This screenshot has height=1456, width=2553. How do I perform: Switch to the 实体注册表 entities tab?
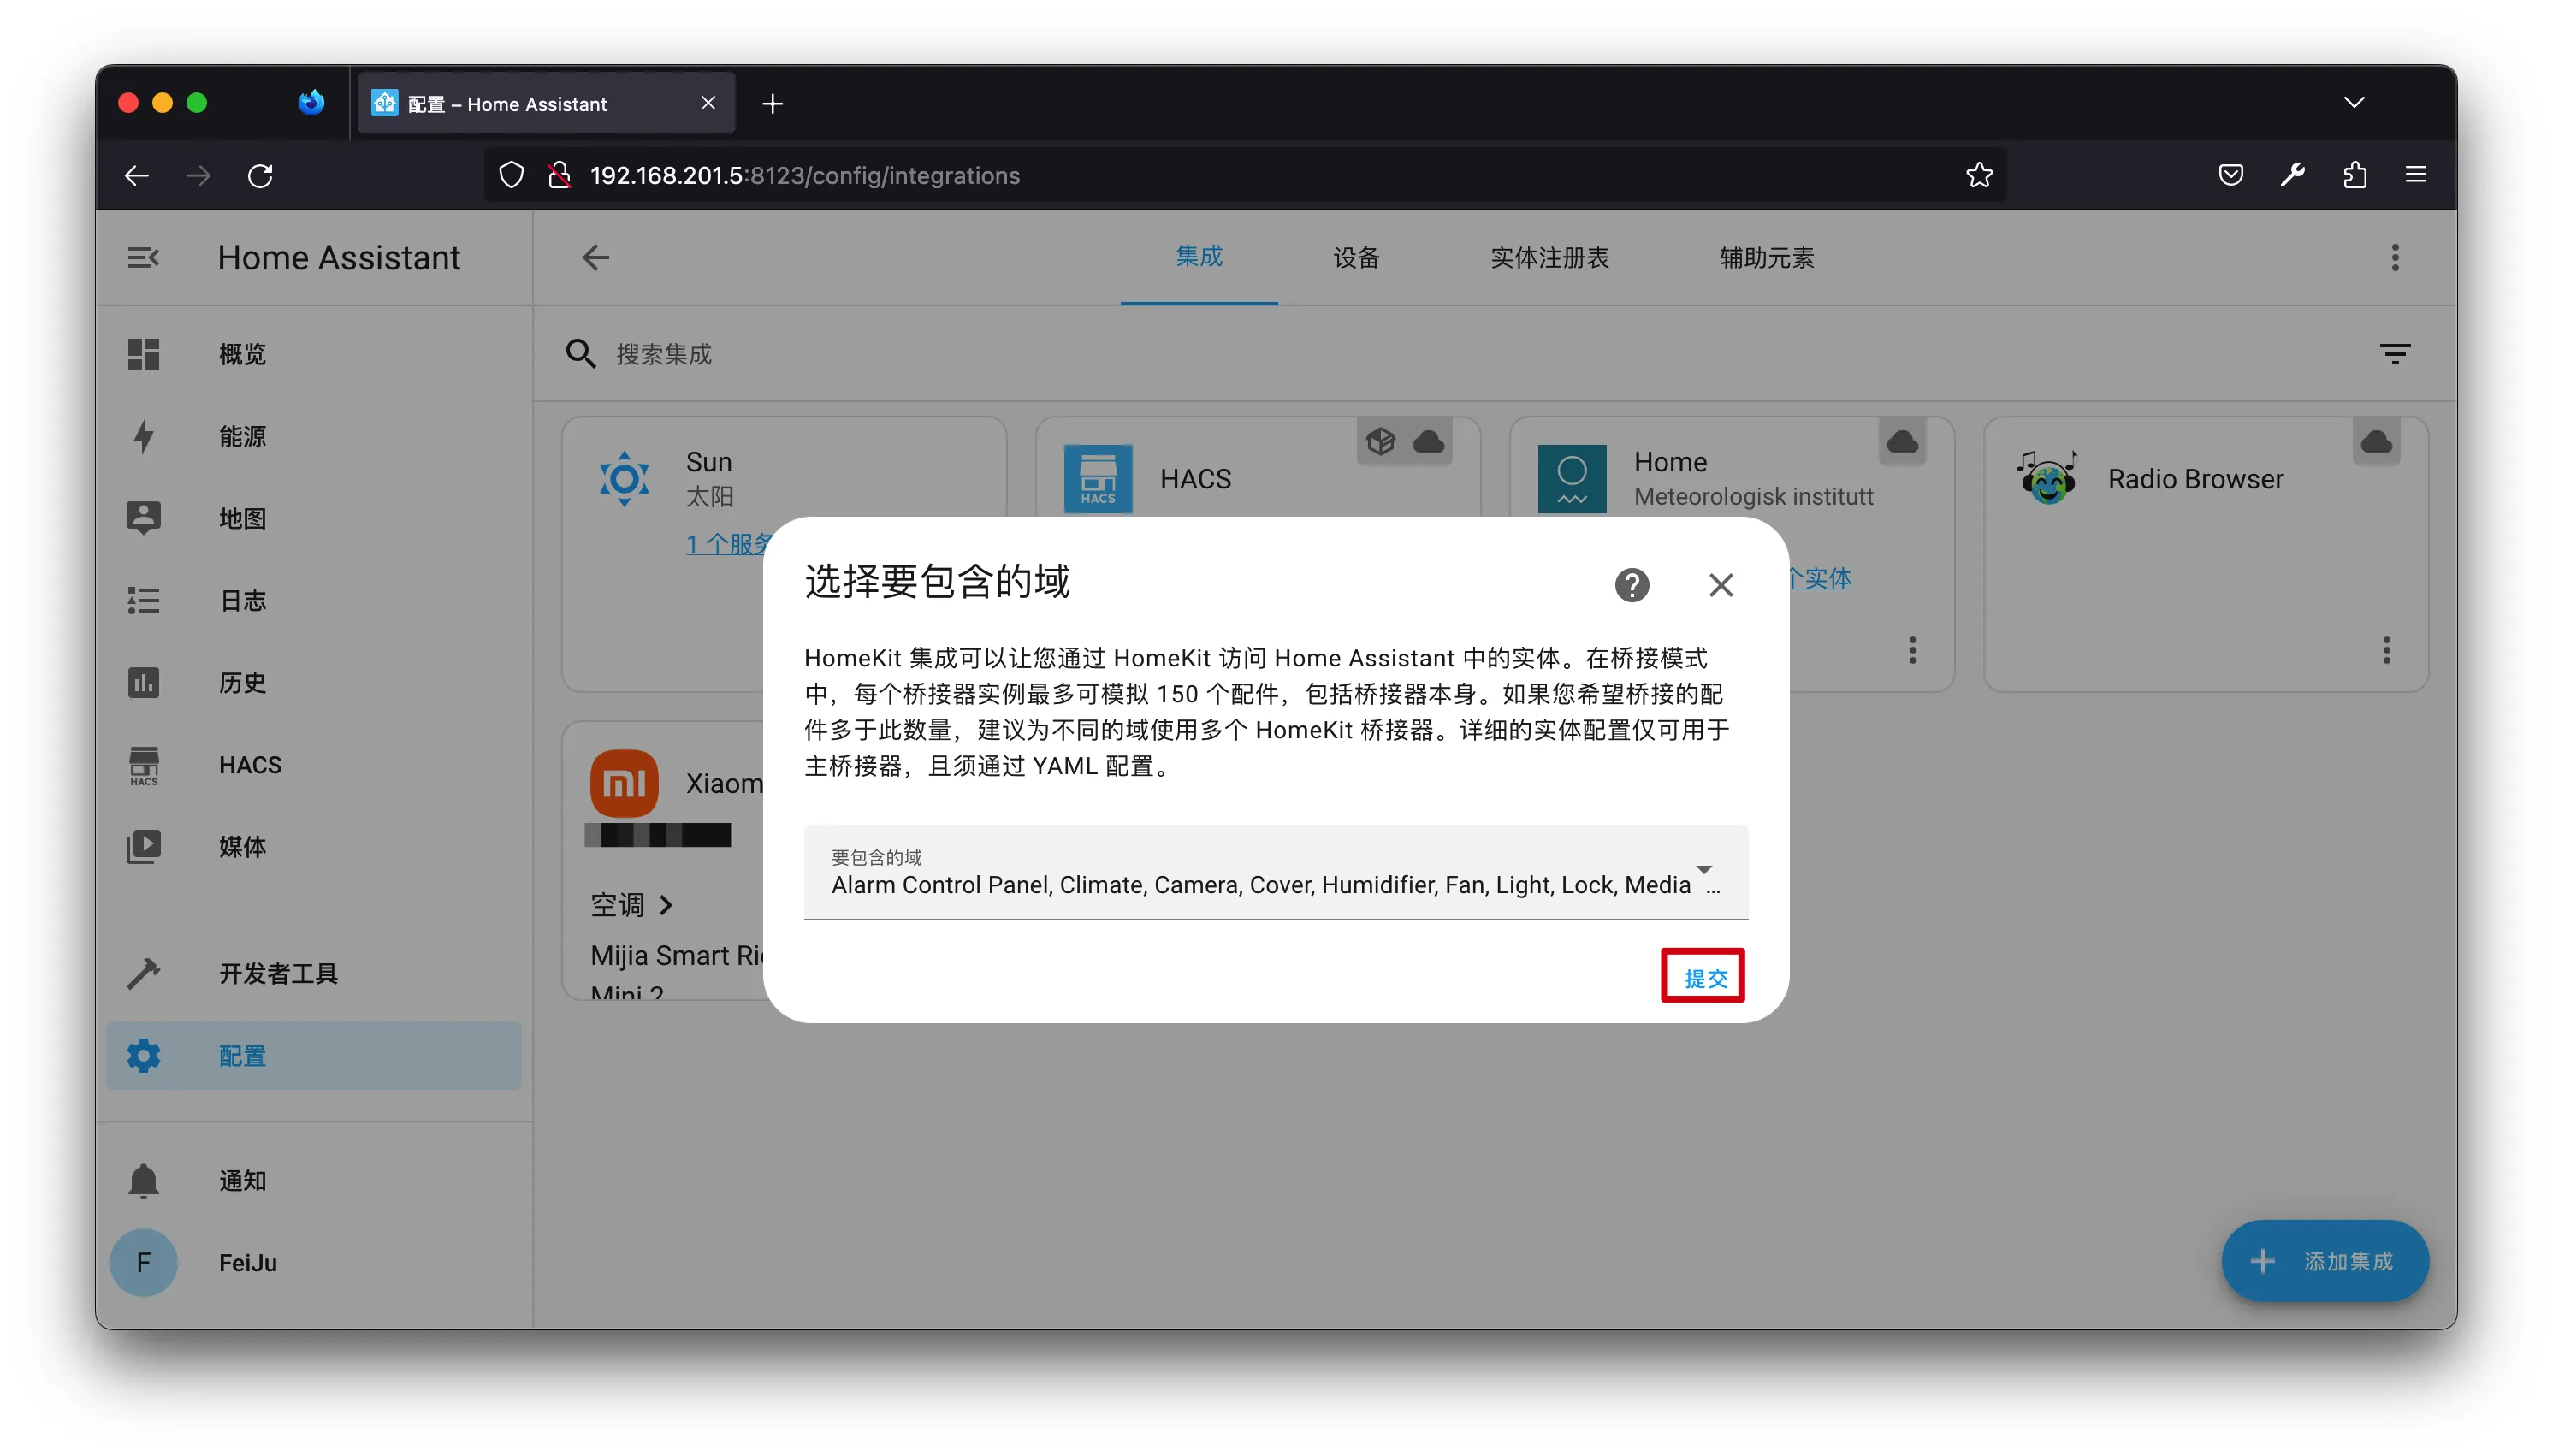point(1548,258)
